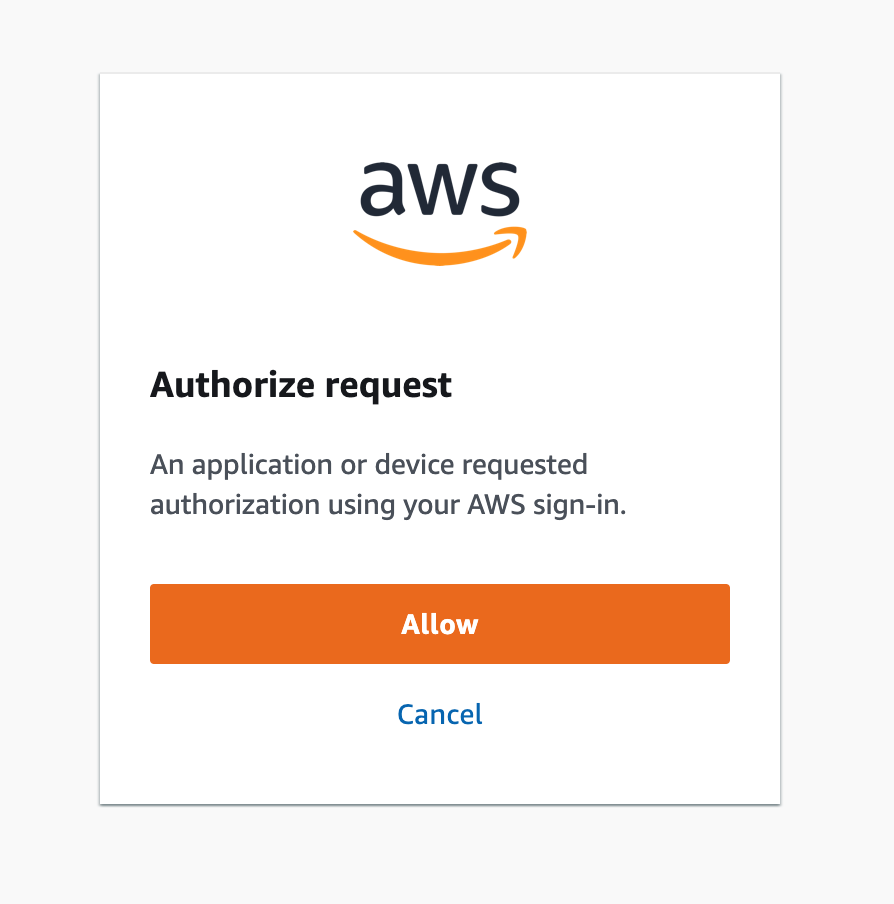Select the 'Authorize request' heading
Image resolution: width=894 pixels, height=904 pixels.
point(301,384)
